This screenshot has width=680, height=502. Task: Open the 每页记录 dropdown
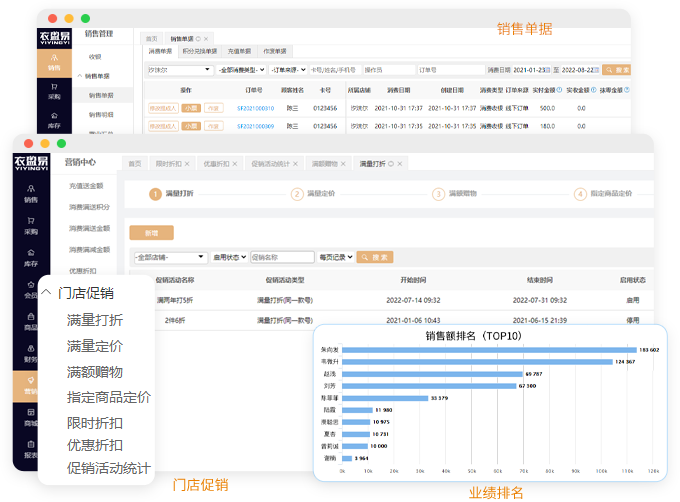336,257
